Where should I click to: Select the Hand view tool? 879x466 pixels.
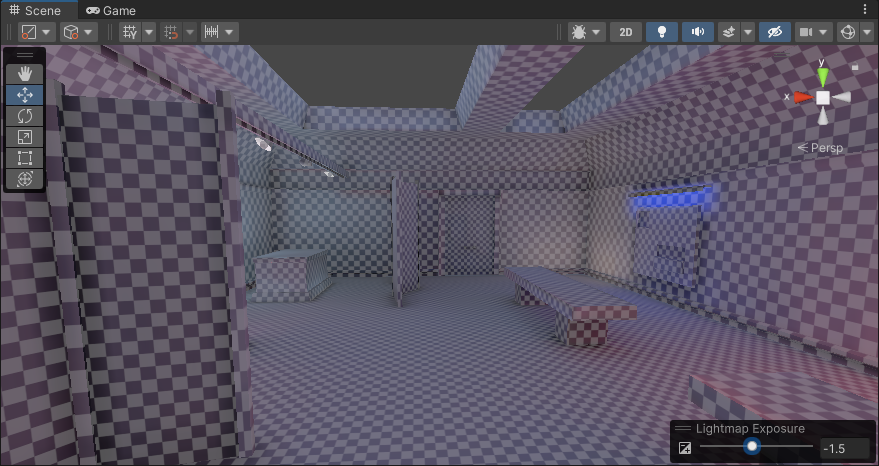25,73
